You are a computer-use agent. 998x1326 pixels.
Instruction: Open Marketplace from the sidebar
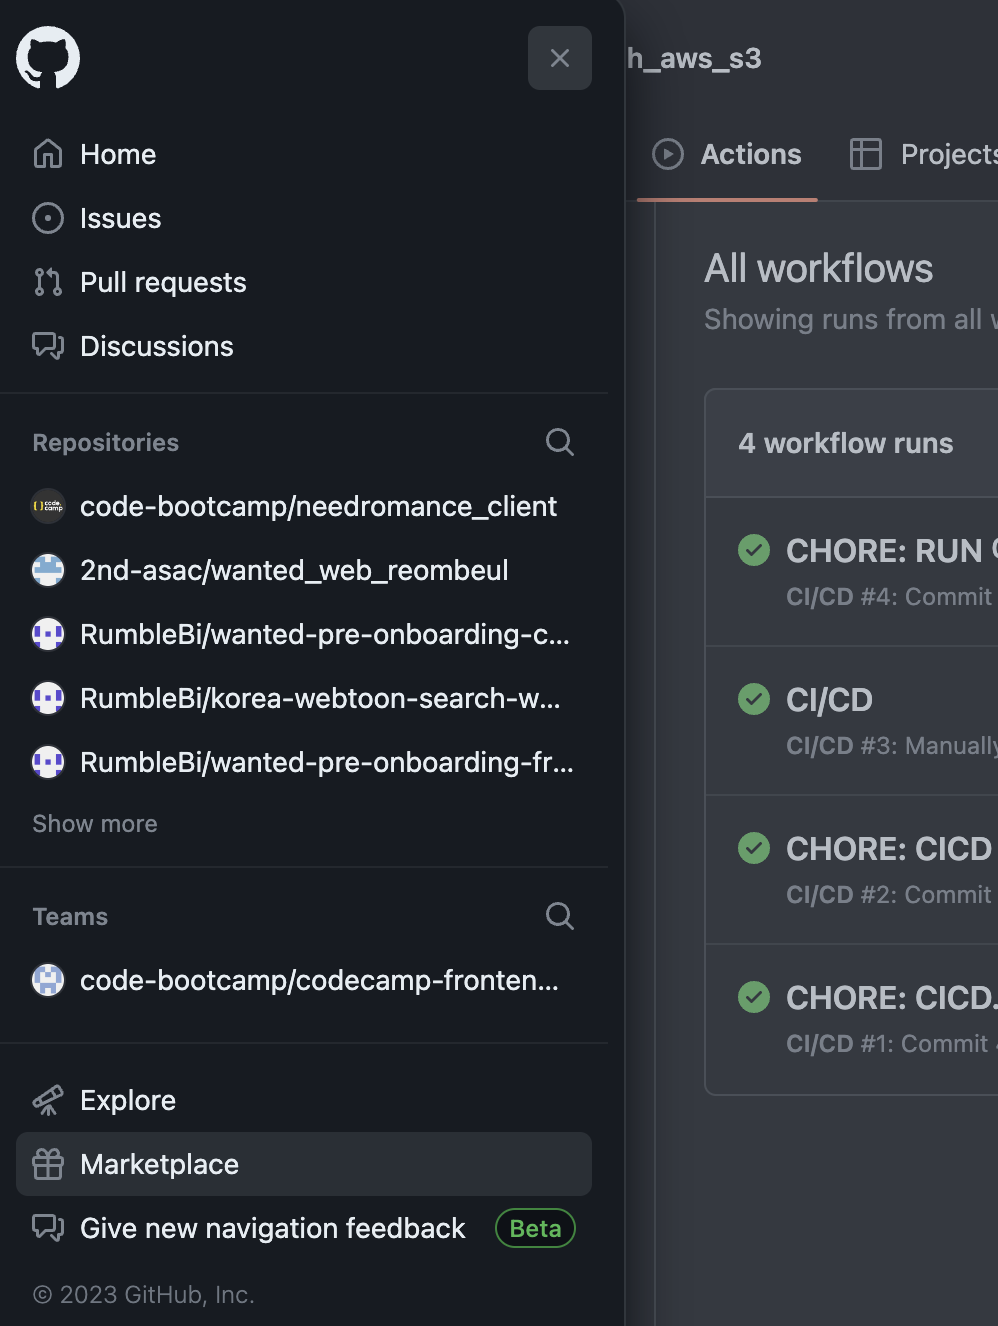[304, 1164]
